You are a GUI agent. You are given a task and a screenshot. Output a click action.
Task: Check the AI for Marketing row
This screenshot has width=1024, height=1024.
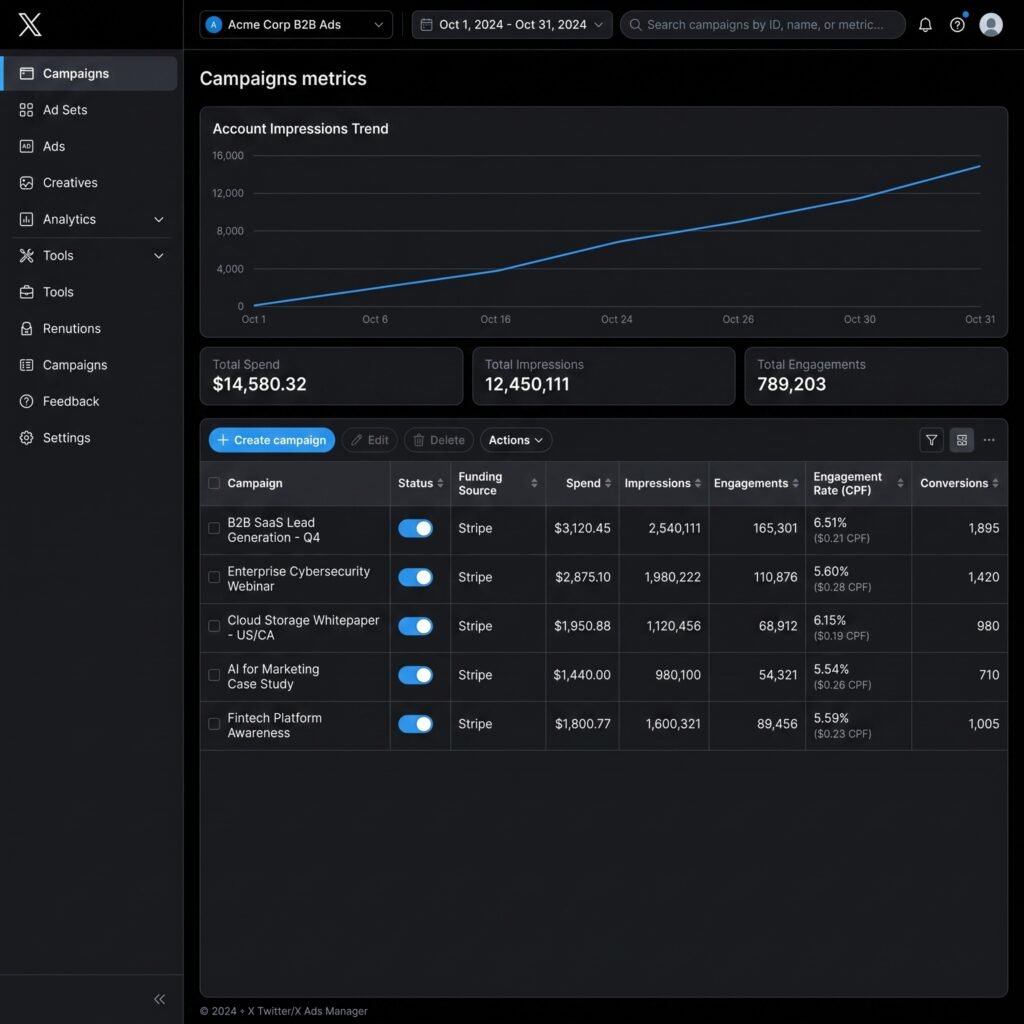coord(214,675)
